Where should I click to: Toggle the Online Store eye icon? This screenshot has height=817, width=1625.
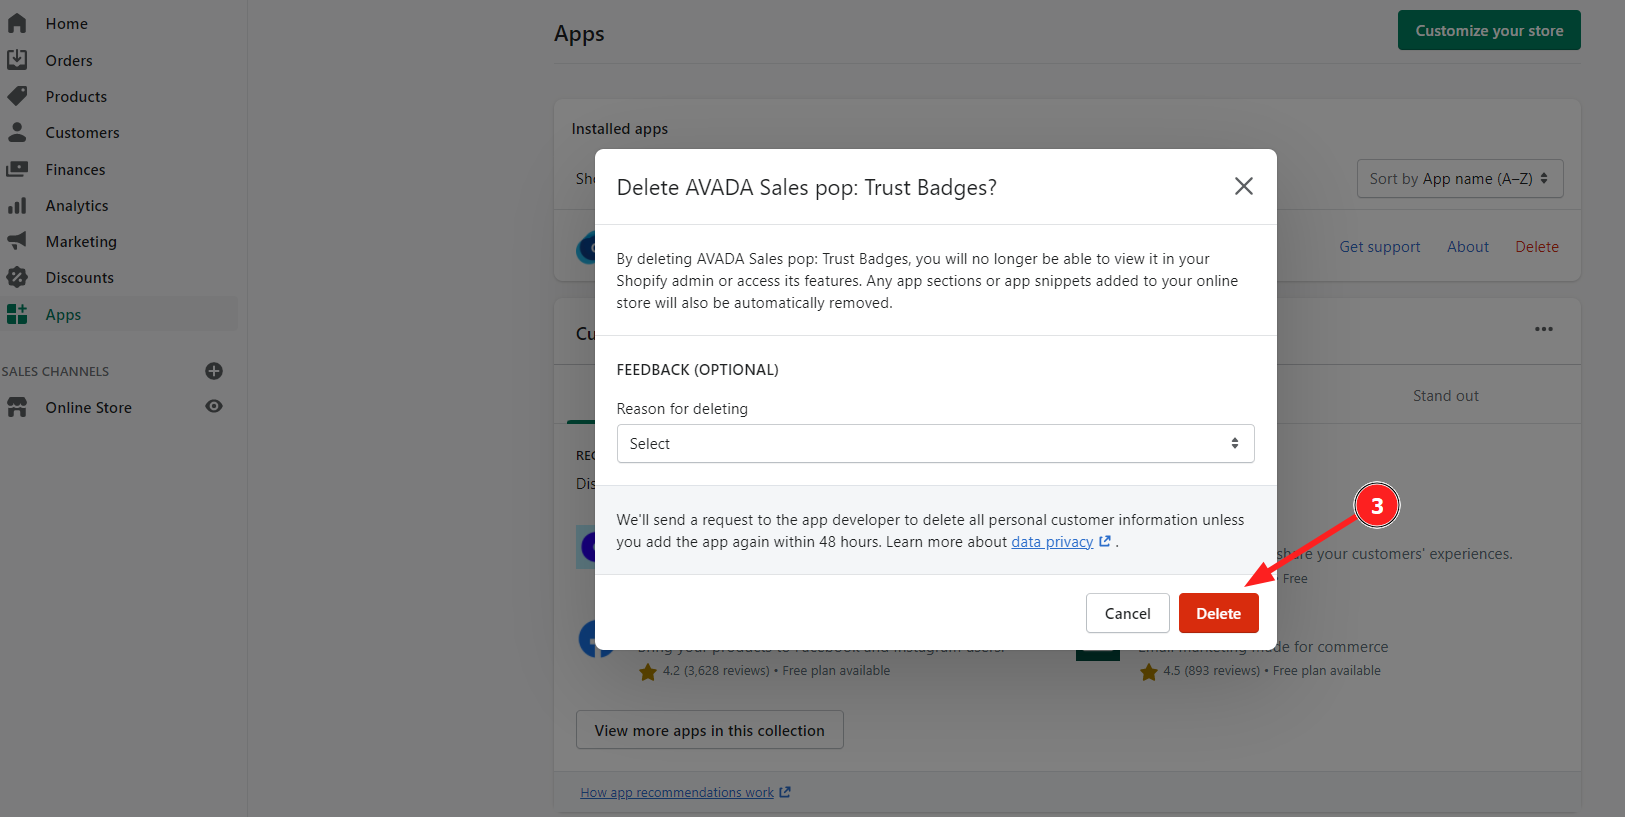click(214, 407)
